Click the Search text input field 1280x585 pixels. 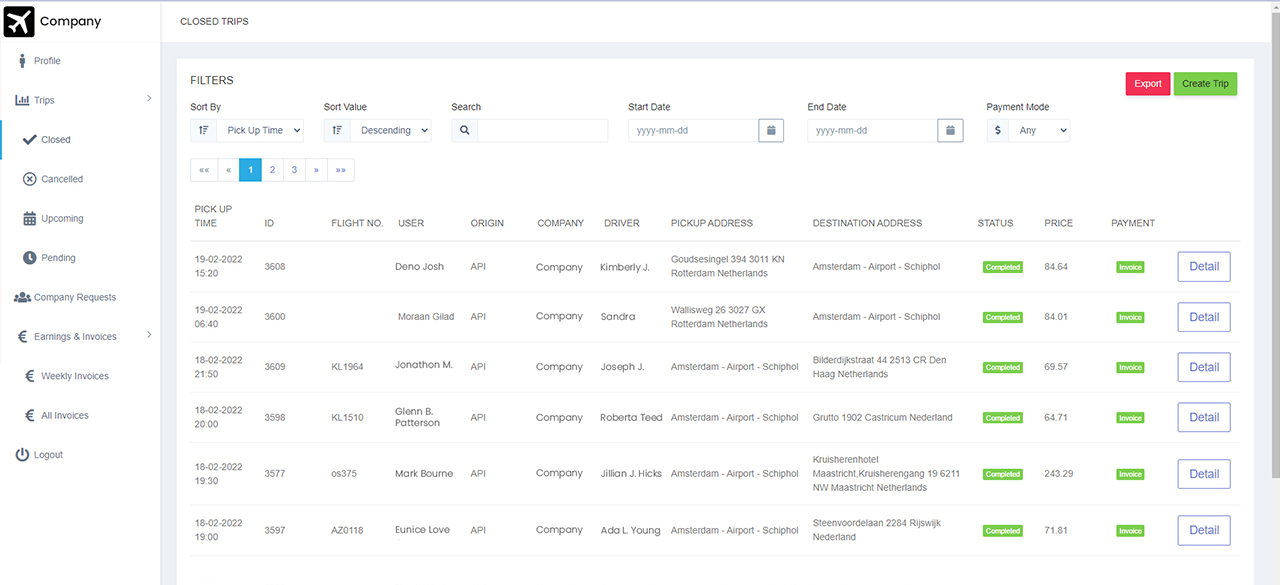click(x=542, y=130)
